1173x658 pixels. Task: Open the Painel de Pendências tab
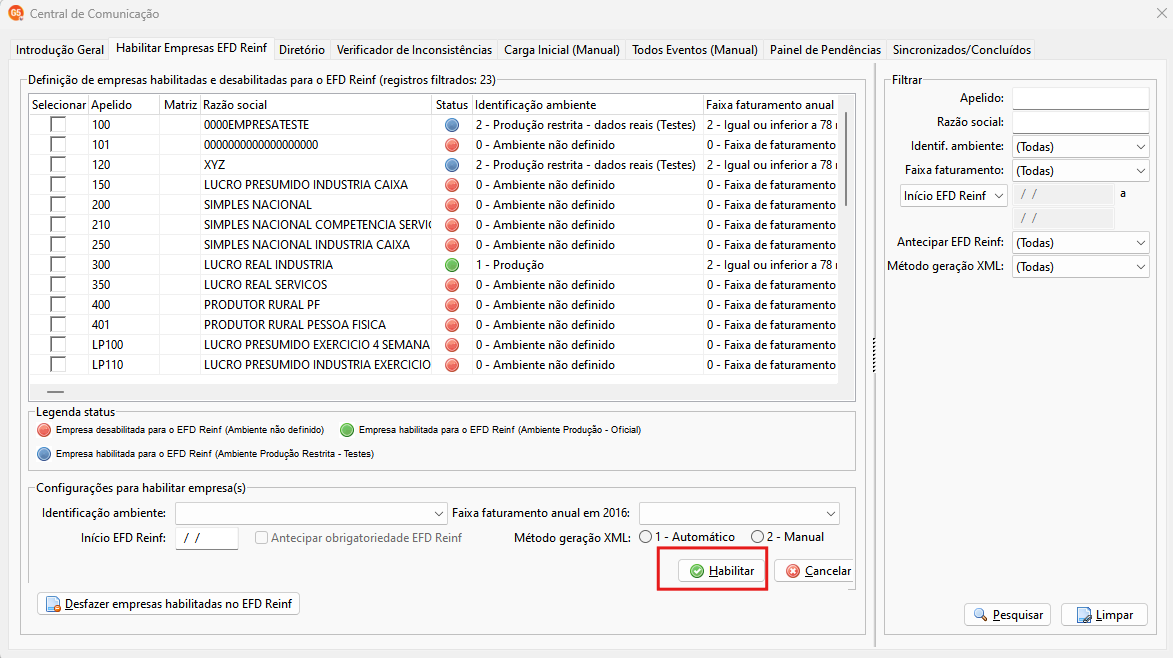[x=825, y=50]
